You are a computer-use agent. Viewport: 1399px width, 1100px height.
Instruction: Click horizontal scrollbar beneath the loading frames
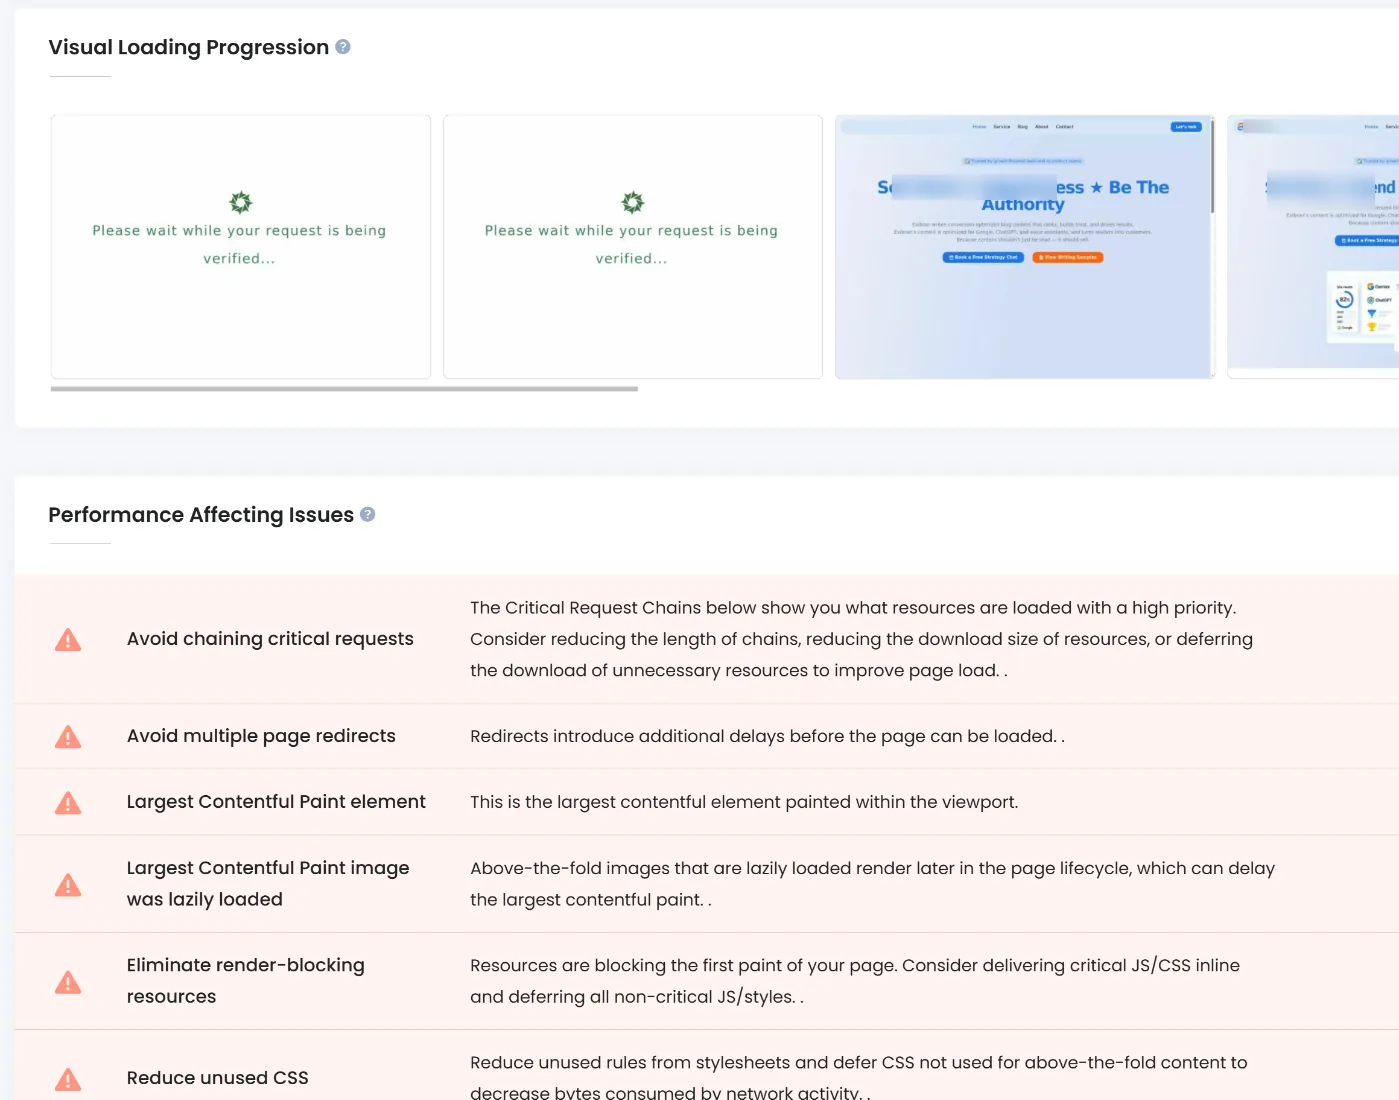(344, 389)
